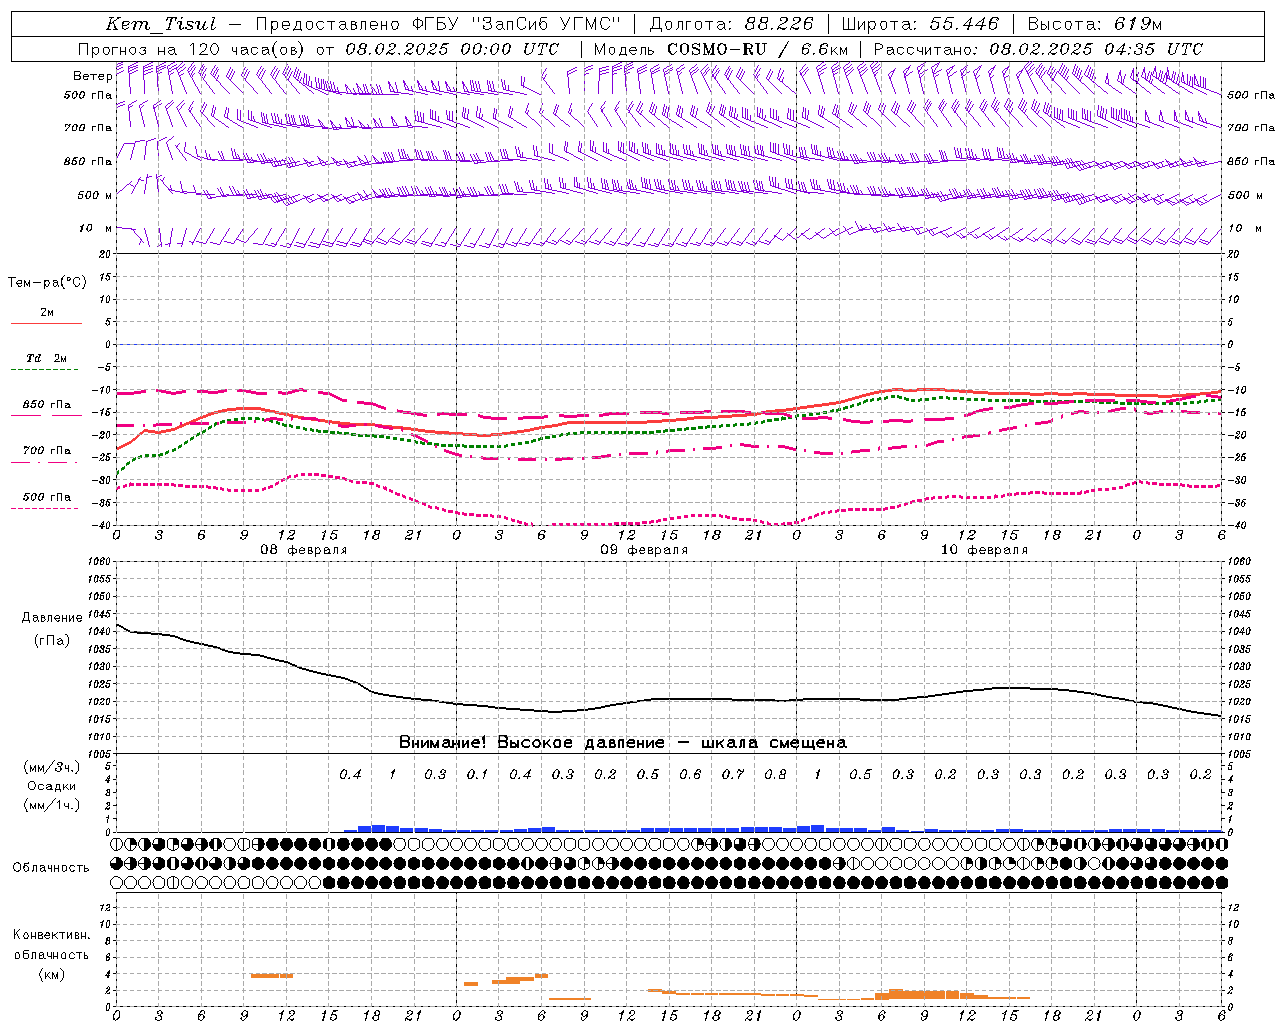Click the '700 гПа' temperature legend entry
Screen dimensions: 1280x1024
point(47,451)
